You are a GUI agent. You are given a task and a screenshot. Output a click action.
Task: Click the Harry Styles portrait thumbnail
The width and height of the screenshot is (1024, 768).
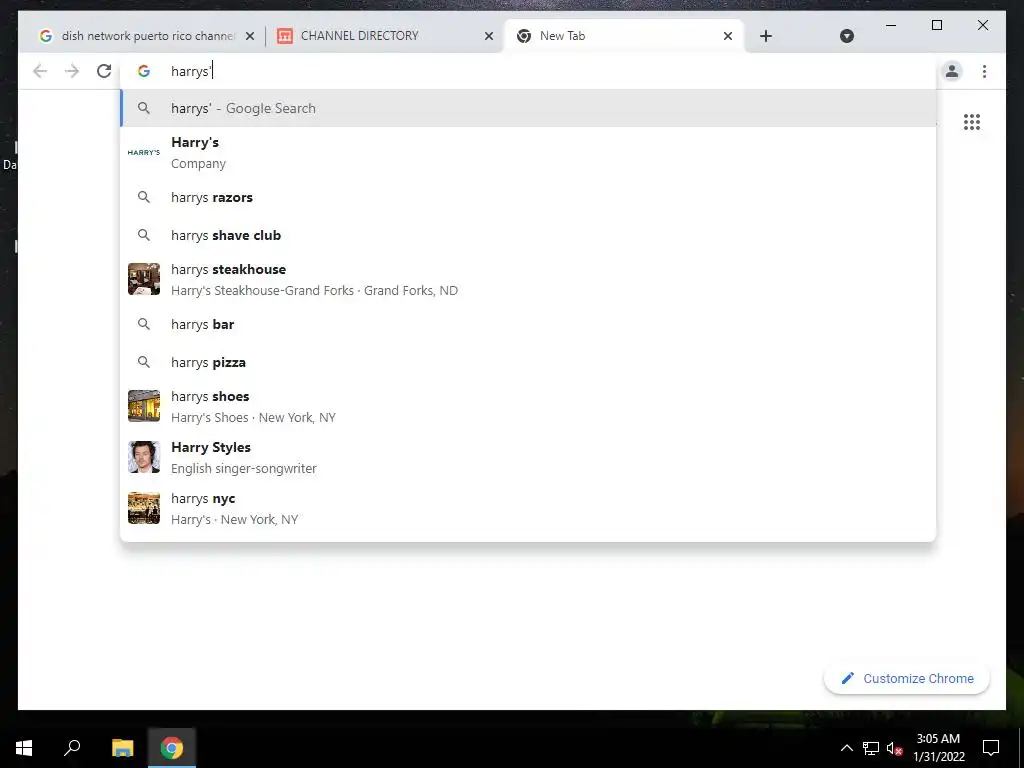click(x=144, y=457)
